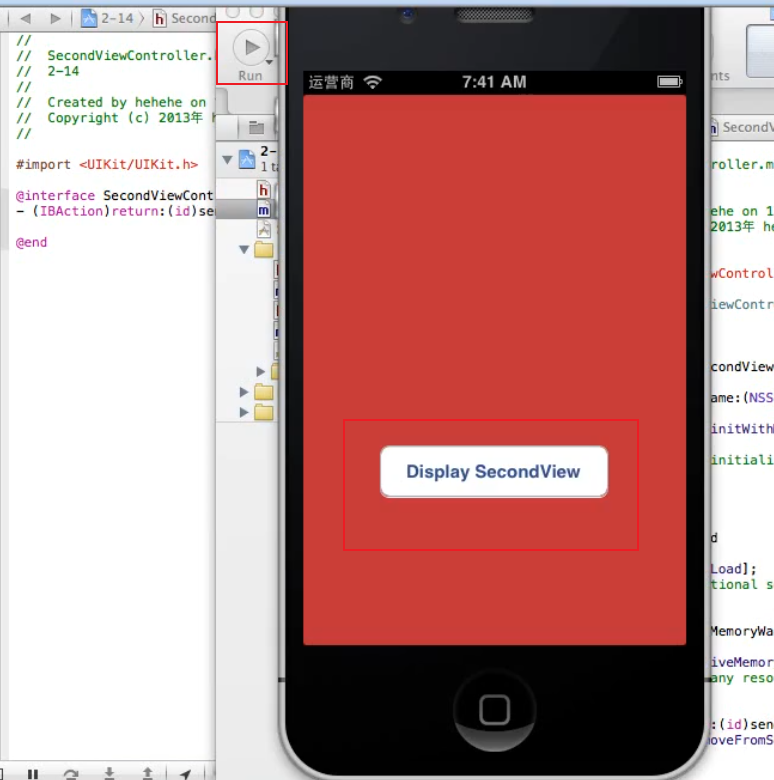Screen dimensions: 774x780
Task: Go forward in editor history with the right arrow
Action: click(55, 18)
